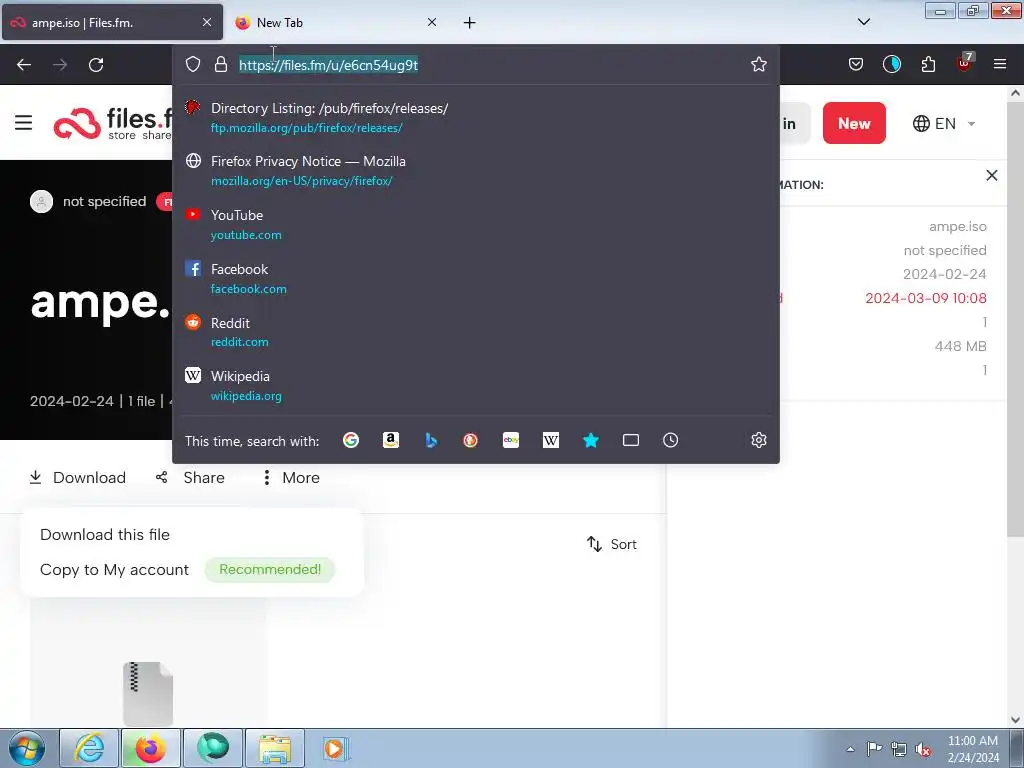
Task: Close the file information panel
Action: 991,175
